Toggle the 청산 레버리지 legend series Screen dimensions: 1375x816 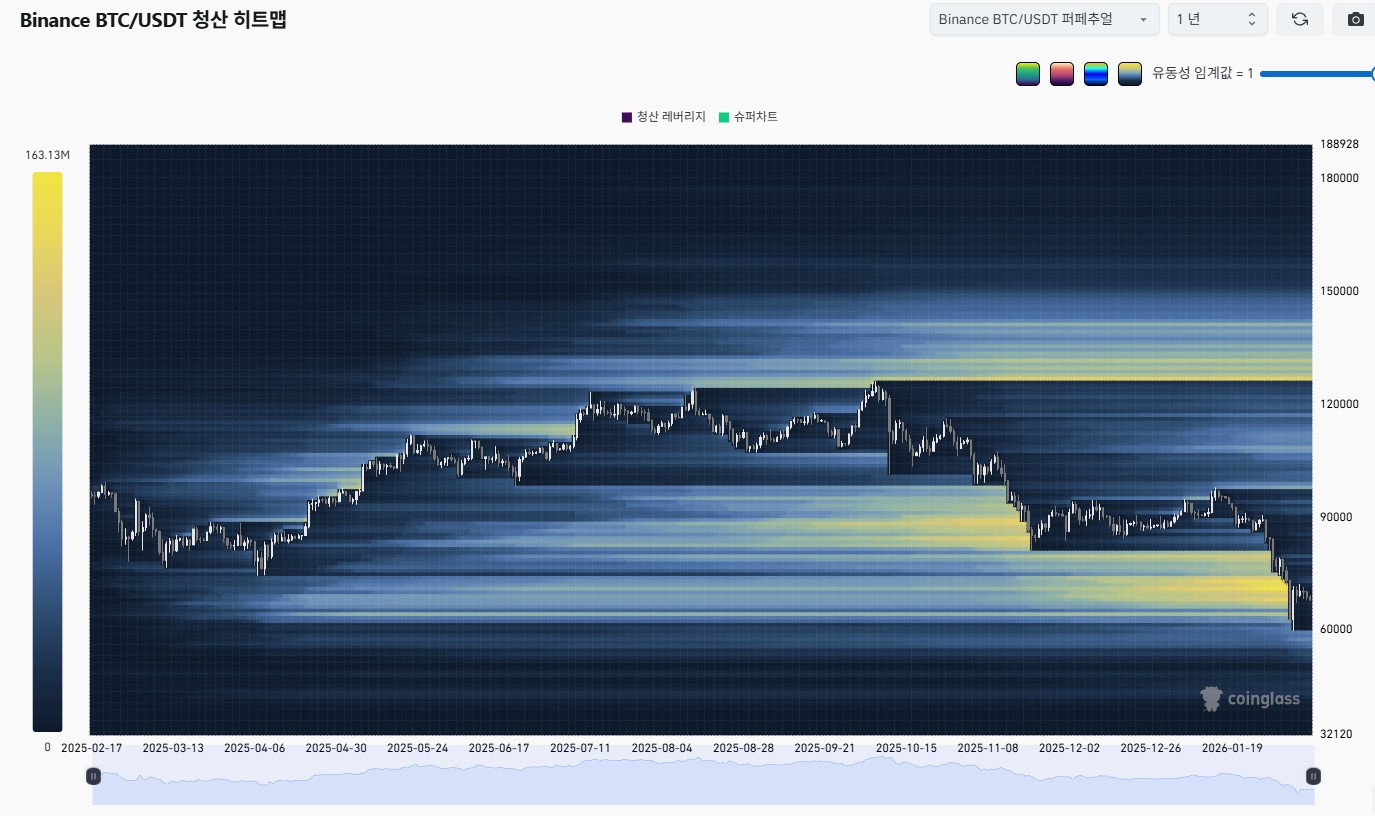tap(663, 117)
